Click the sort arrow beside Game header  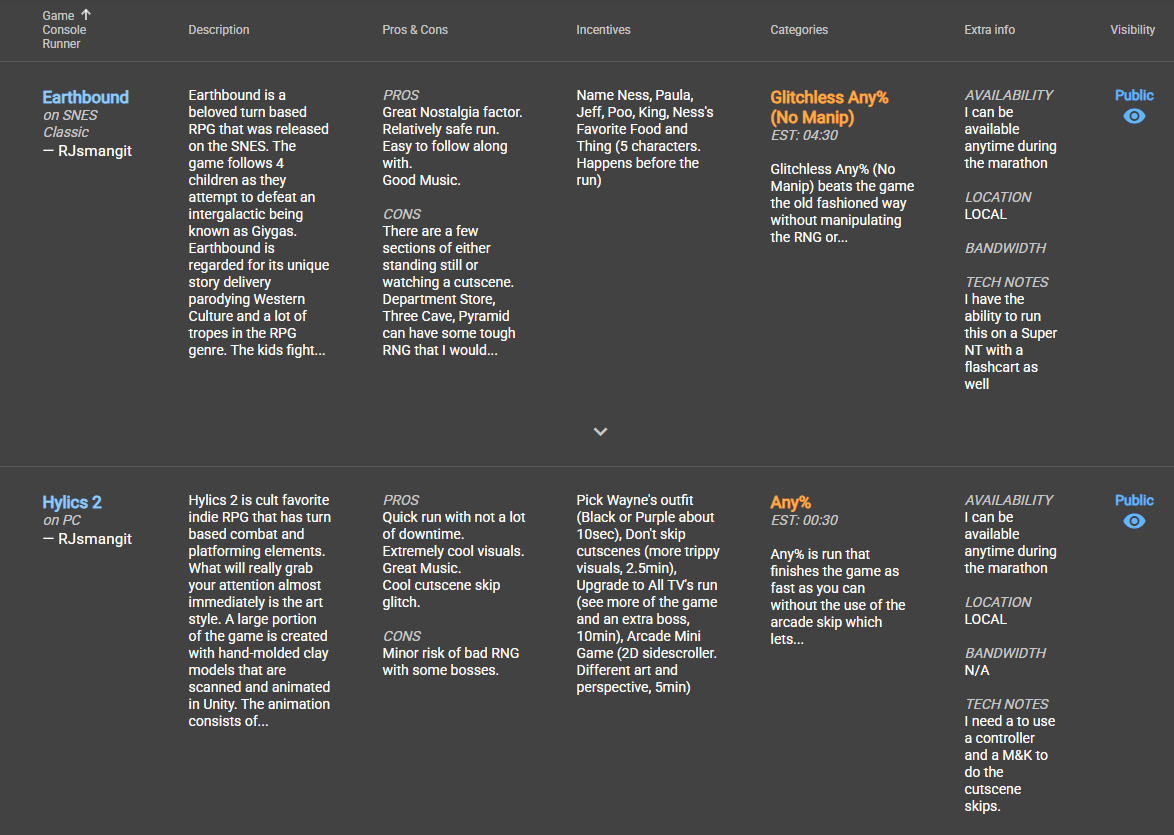click(x=86, y=15)
